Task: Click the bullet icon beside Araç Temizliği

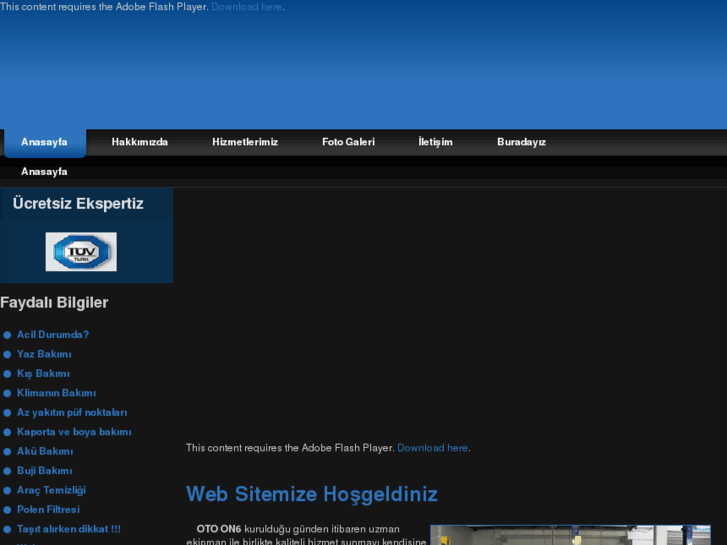Action: pos(7,491)
